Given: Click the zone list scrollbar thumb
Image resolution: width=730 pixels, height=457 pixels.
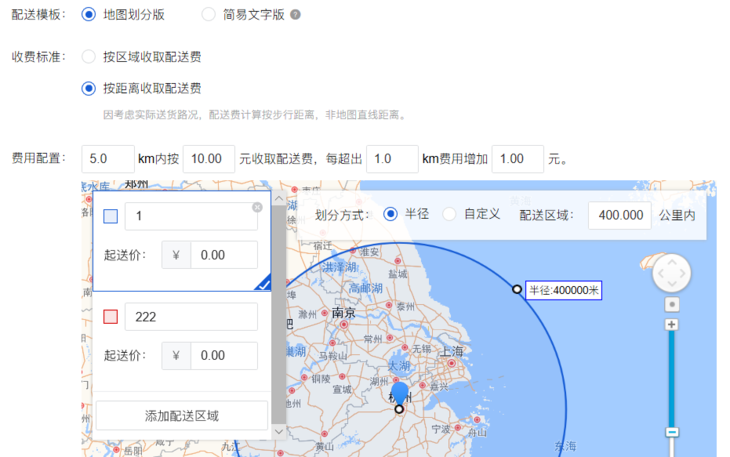Looking at the screenshot, I should [278, 315].
